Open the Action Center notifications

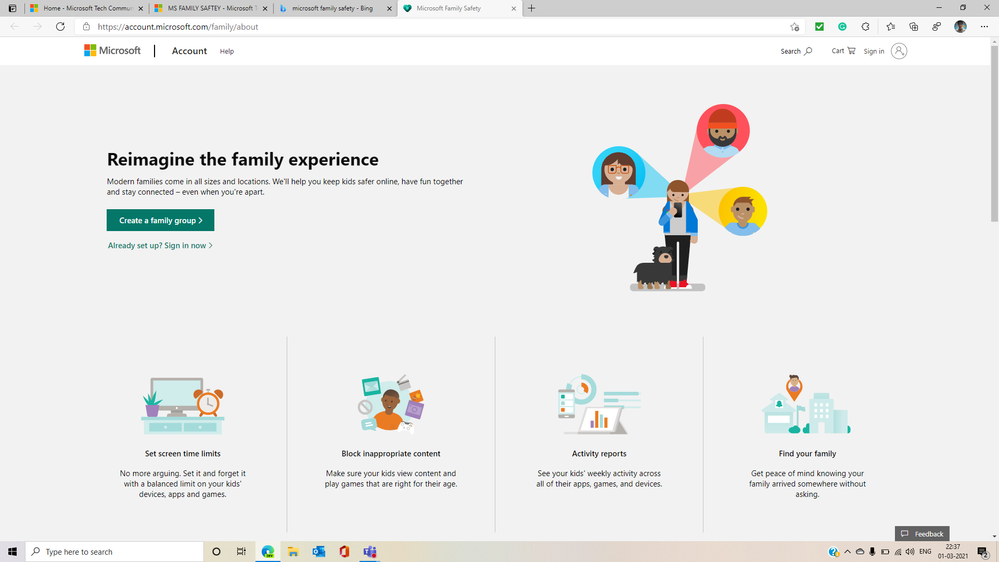point(983,552)
